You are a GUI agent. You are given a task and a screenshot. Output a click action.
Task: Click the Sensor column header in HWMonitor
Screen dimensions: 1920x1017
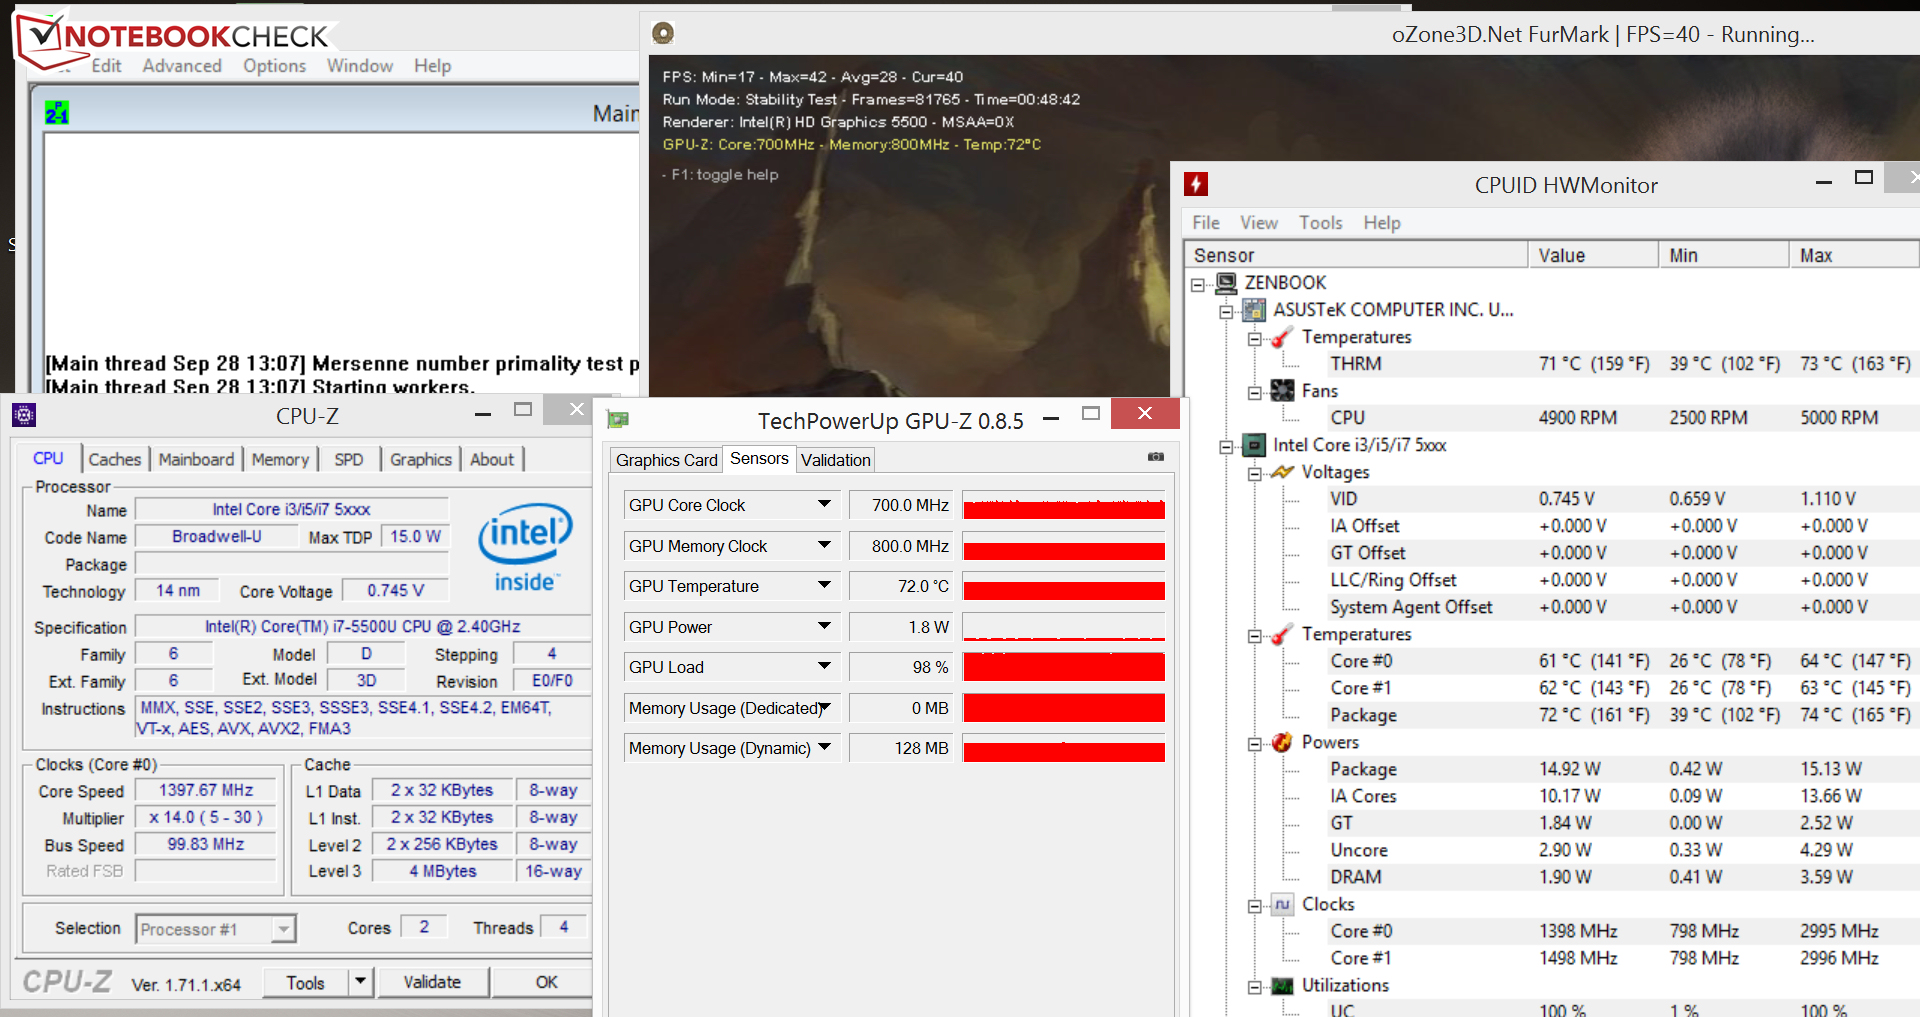[1356, 255]
